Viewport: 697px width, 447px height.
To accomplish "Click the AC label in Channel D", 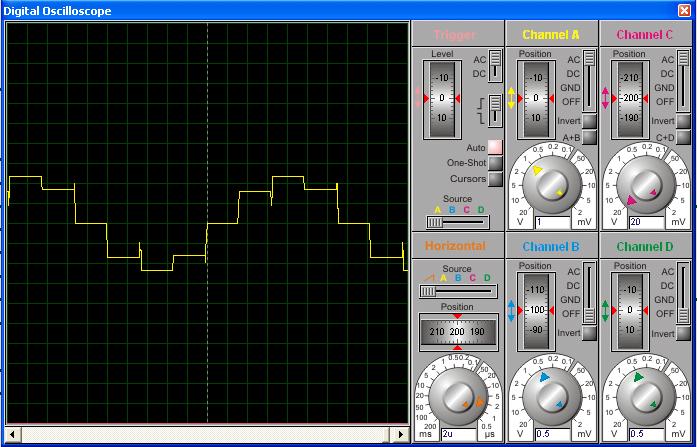I will click(668, 271).
